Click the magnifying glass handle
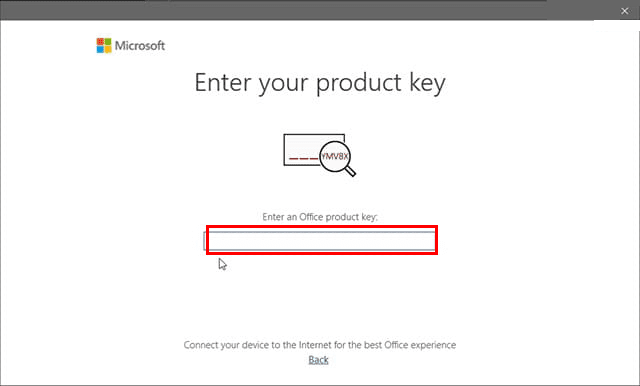 tap(351, 171)
